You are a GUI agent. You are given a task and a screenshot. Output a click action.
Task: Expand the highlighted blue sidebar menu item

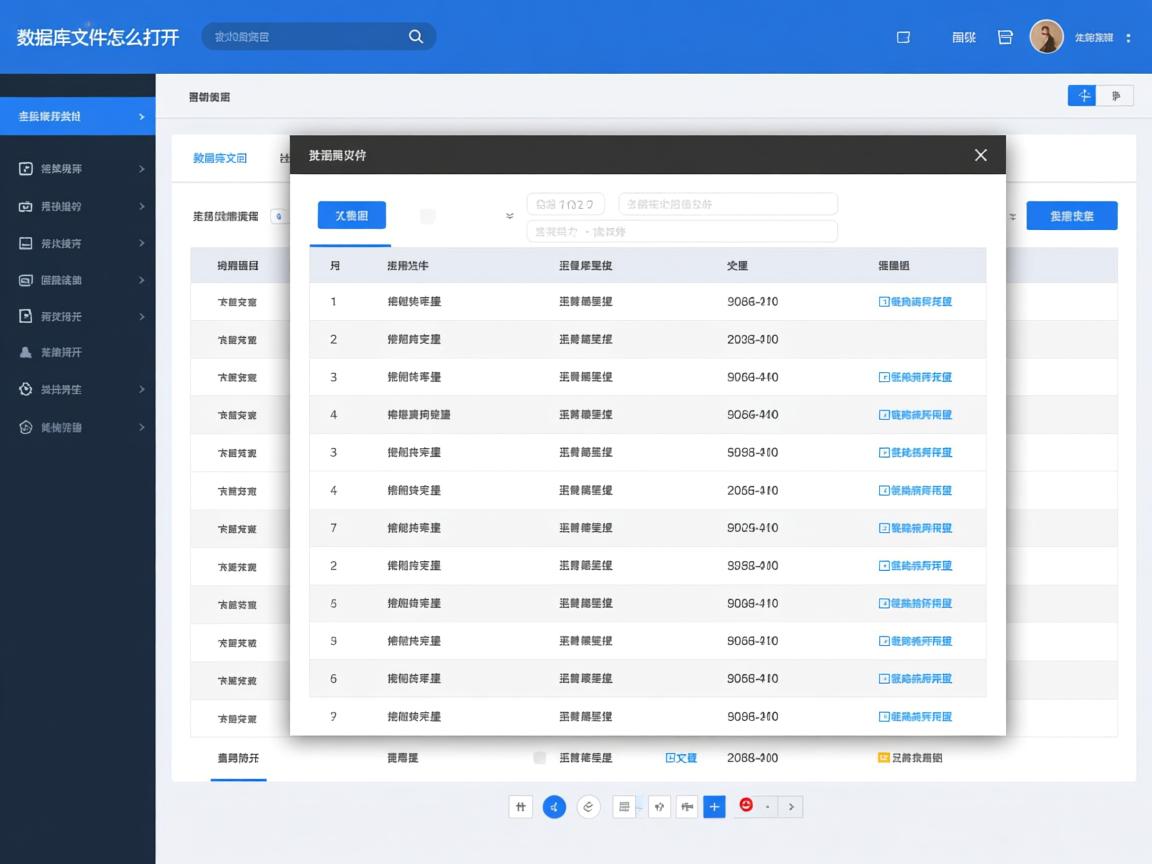point(77,117)
